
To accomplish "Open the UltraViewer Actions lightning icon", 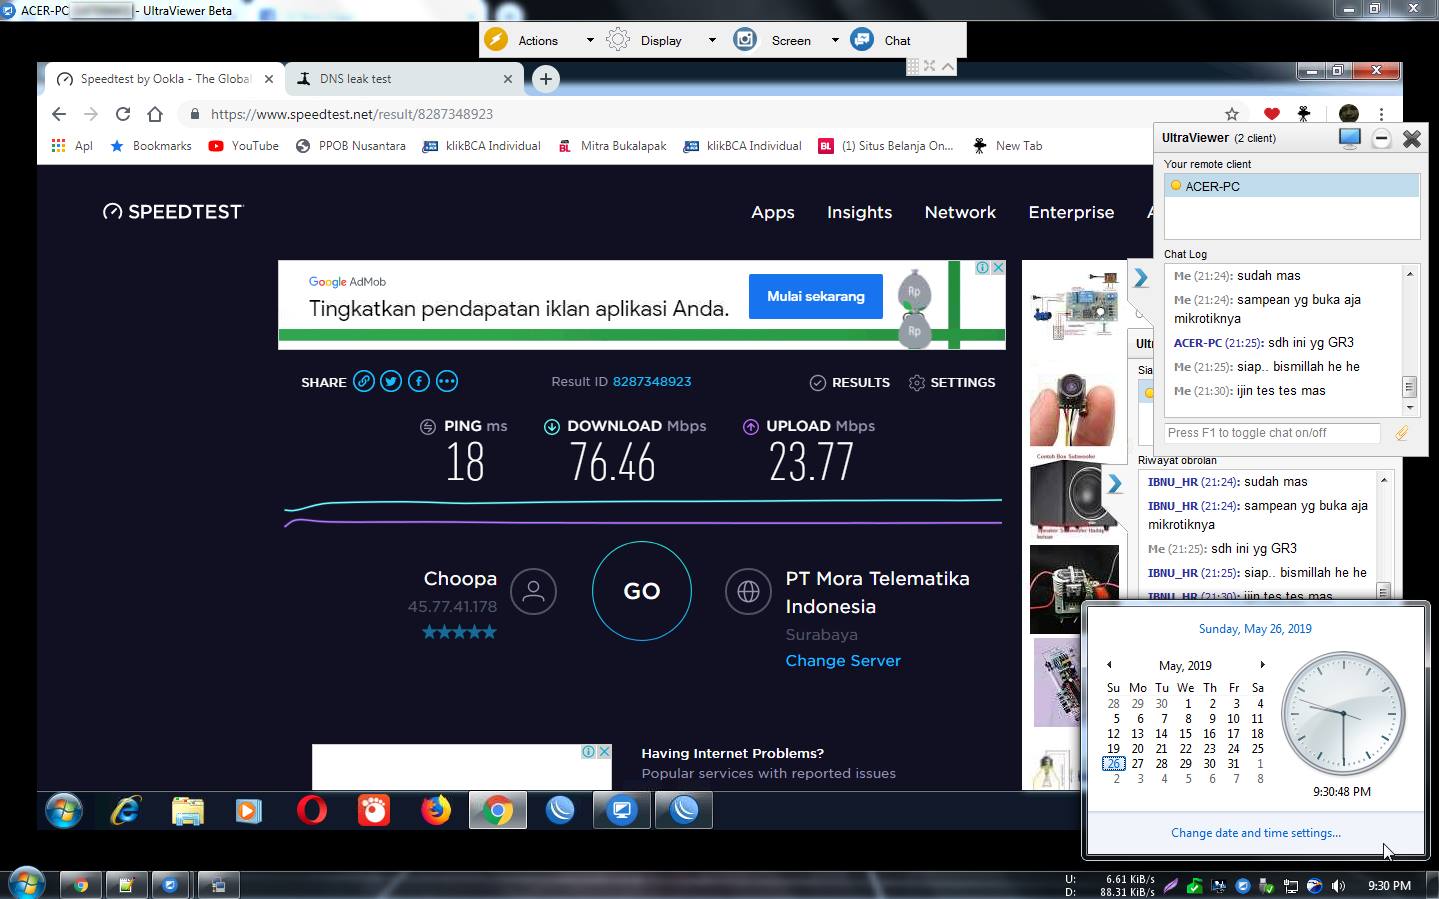I will click(x=496, y=40).
